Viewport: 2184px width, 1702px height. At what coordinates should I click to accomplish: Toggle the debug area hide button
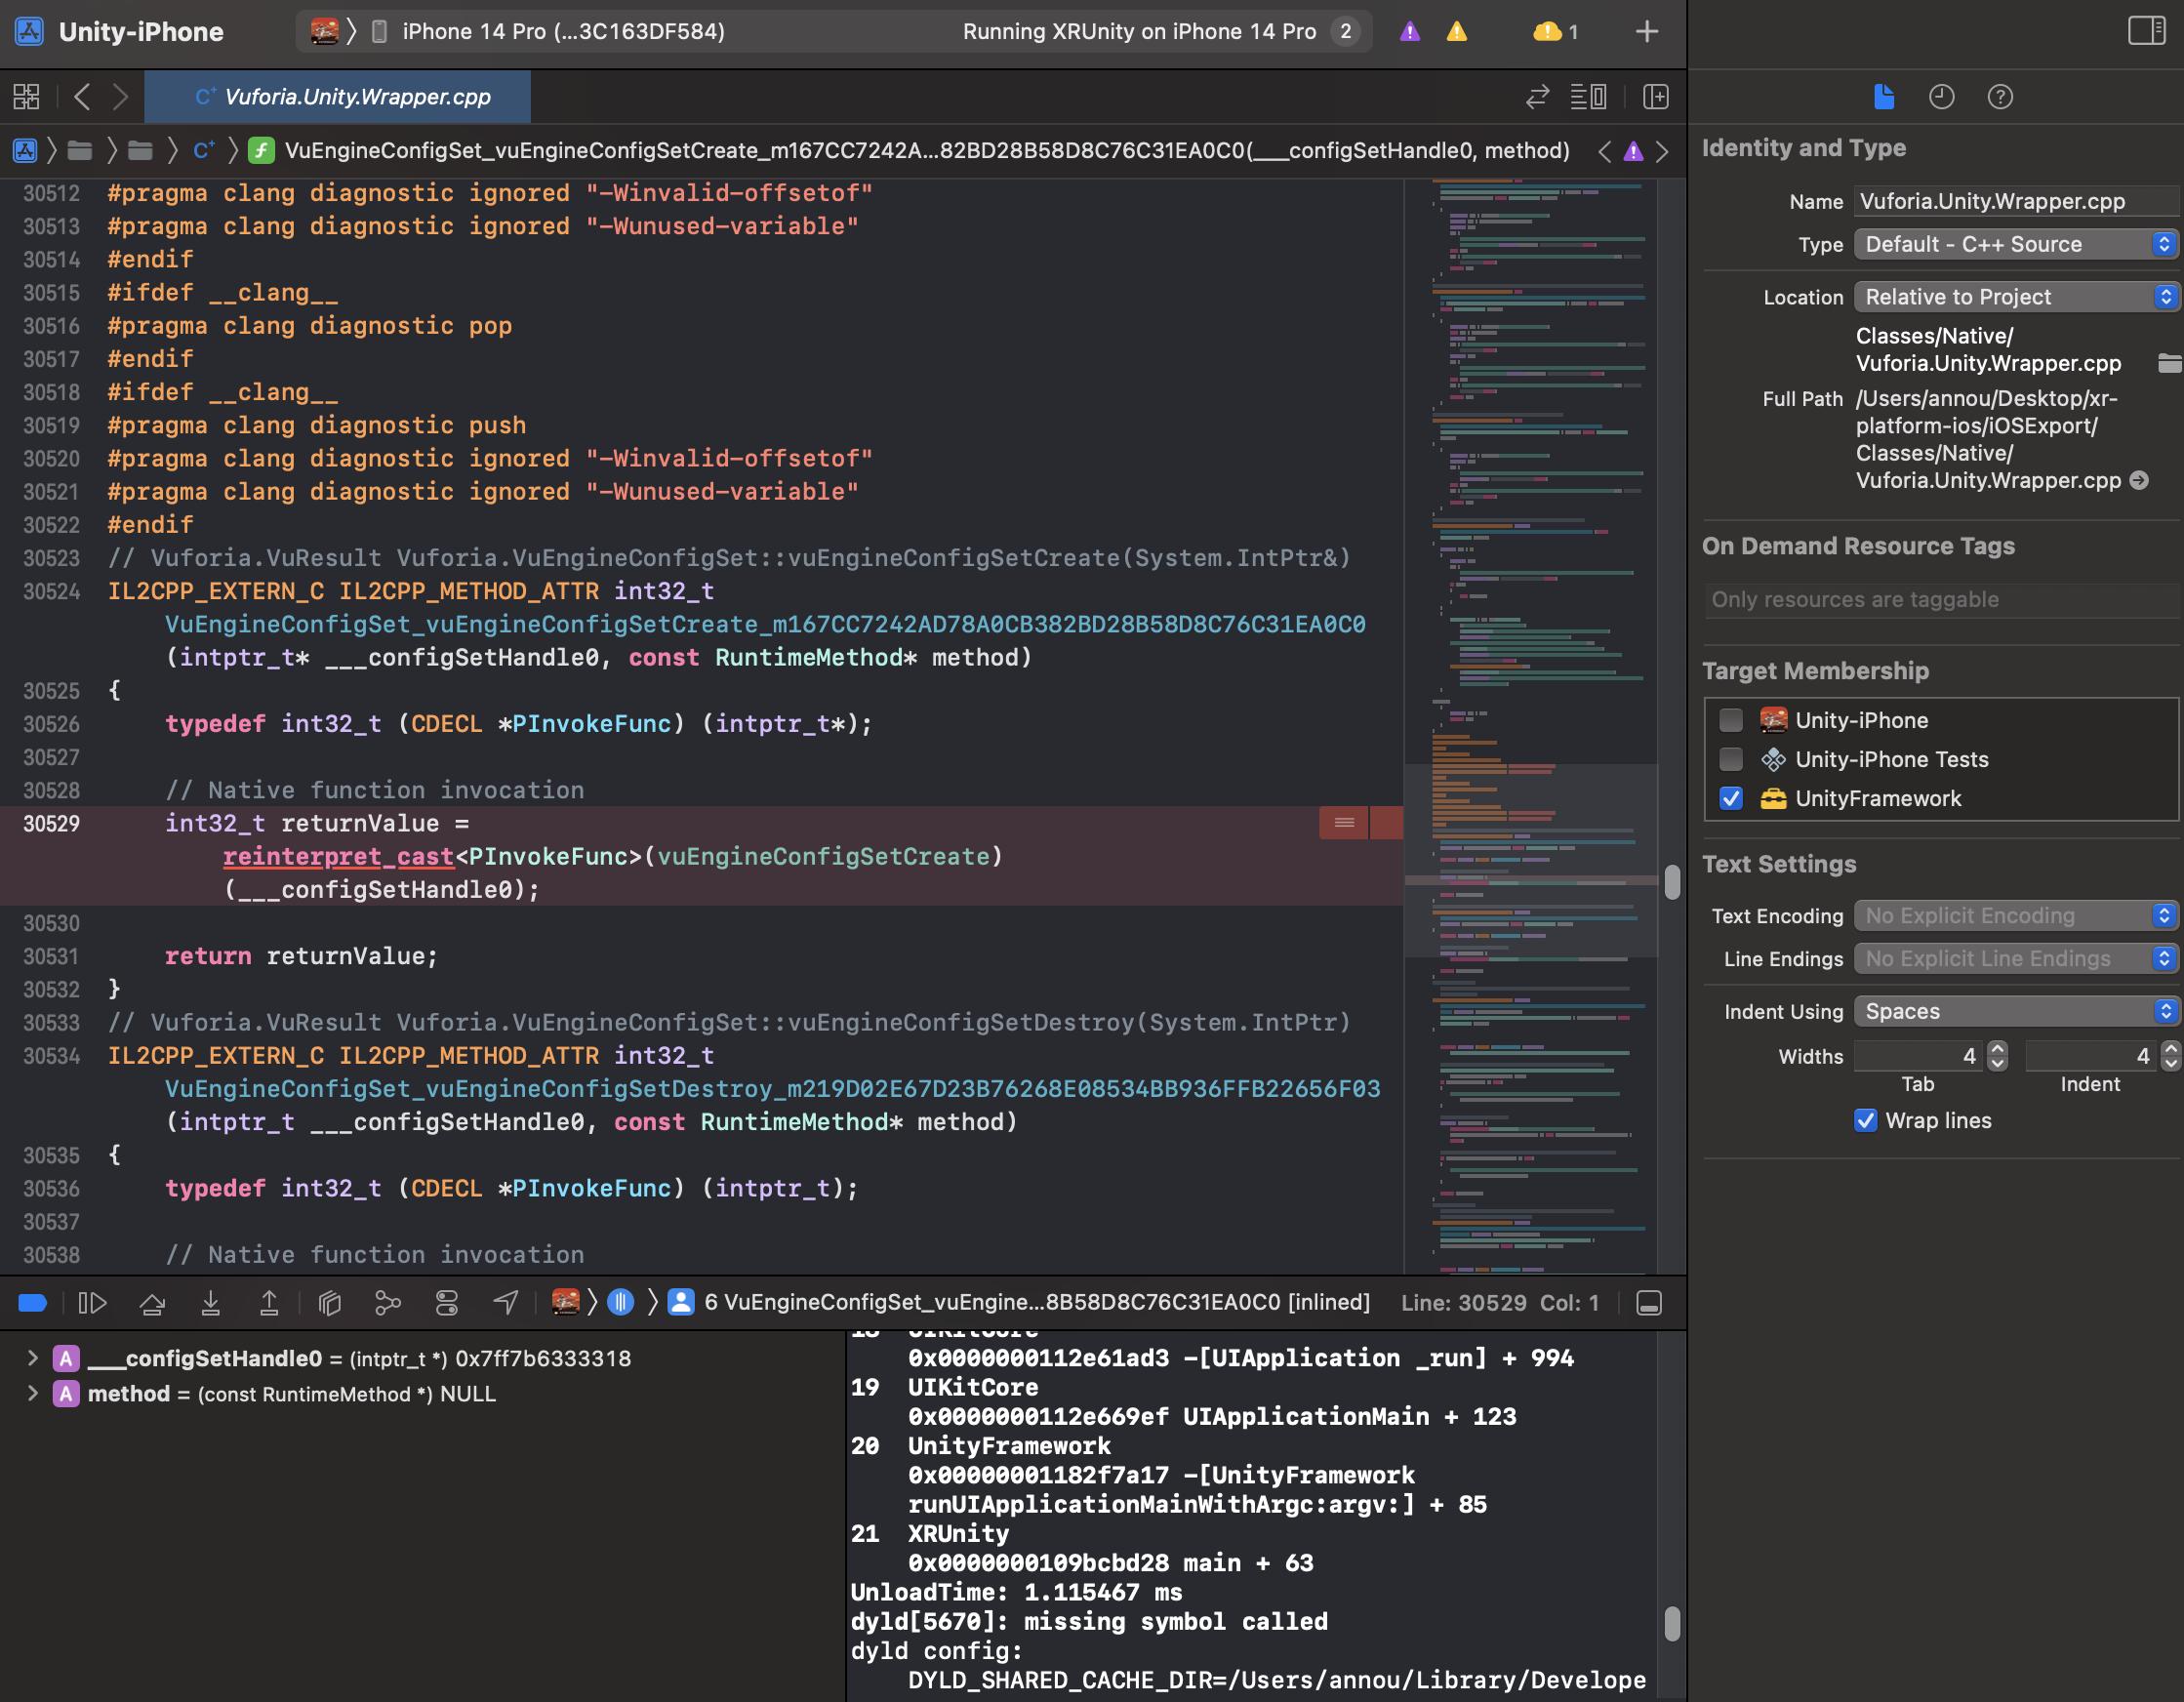(x=1649, y=1302)
